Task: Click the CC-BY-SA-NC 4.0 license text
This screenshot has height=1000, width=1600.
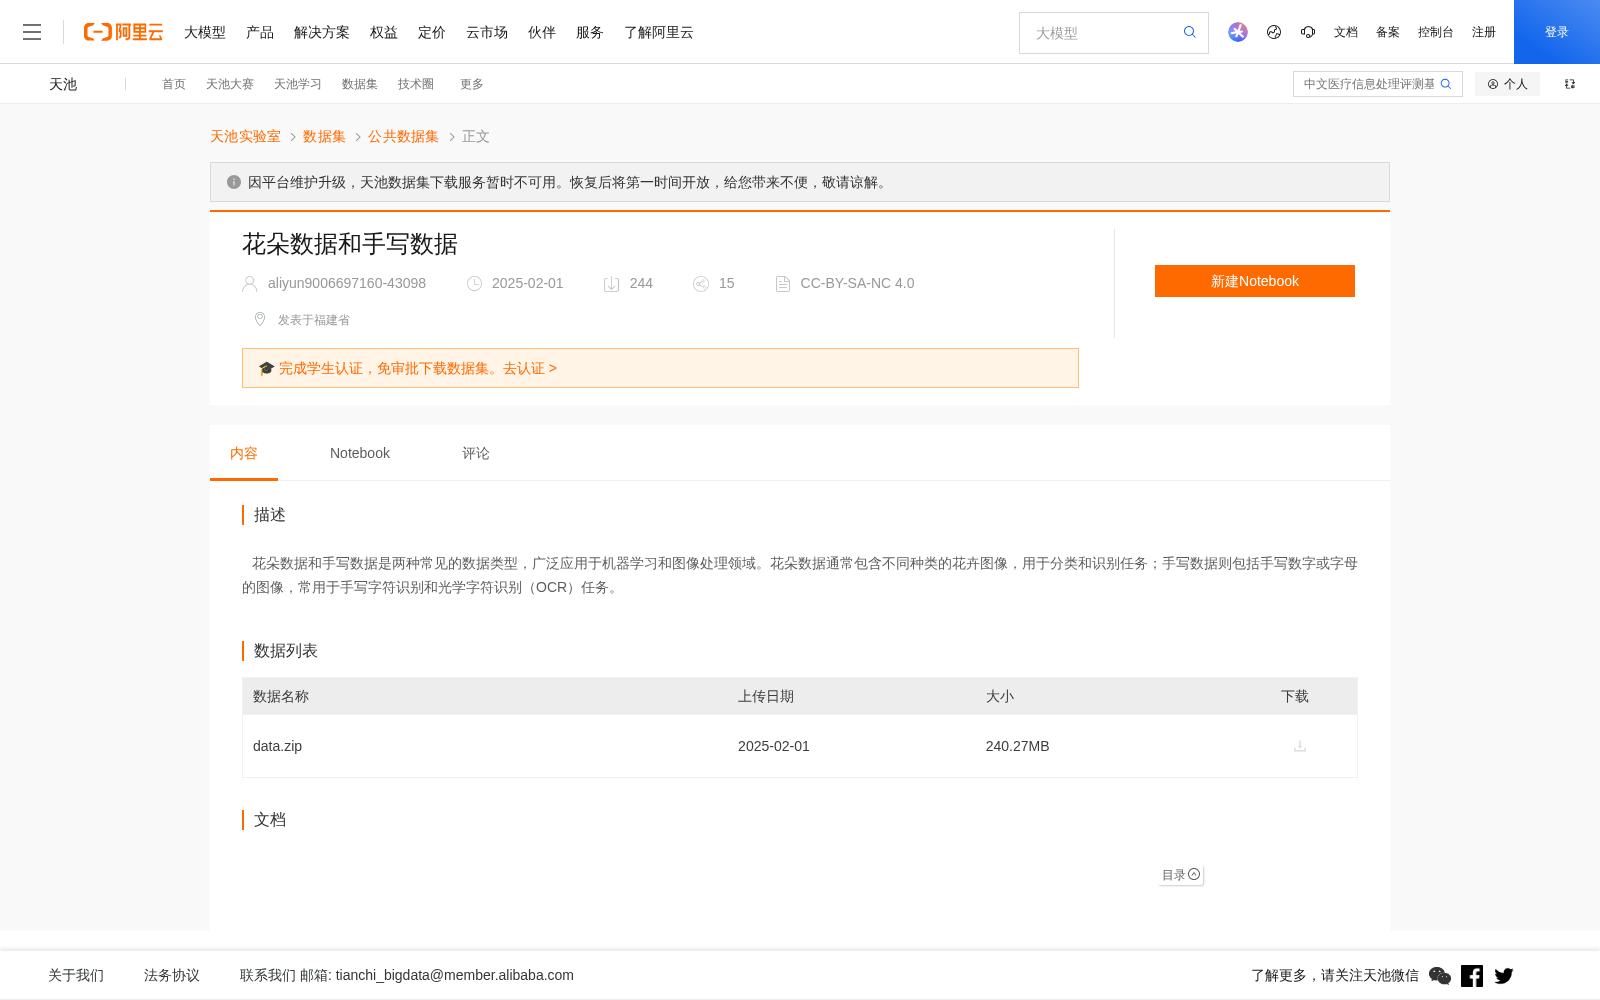Action: click(x=857, y=283)
